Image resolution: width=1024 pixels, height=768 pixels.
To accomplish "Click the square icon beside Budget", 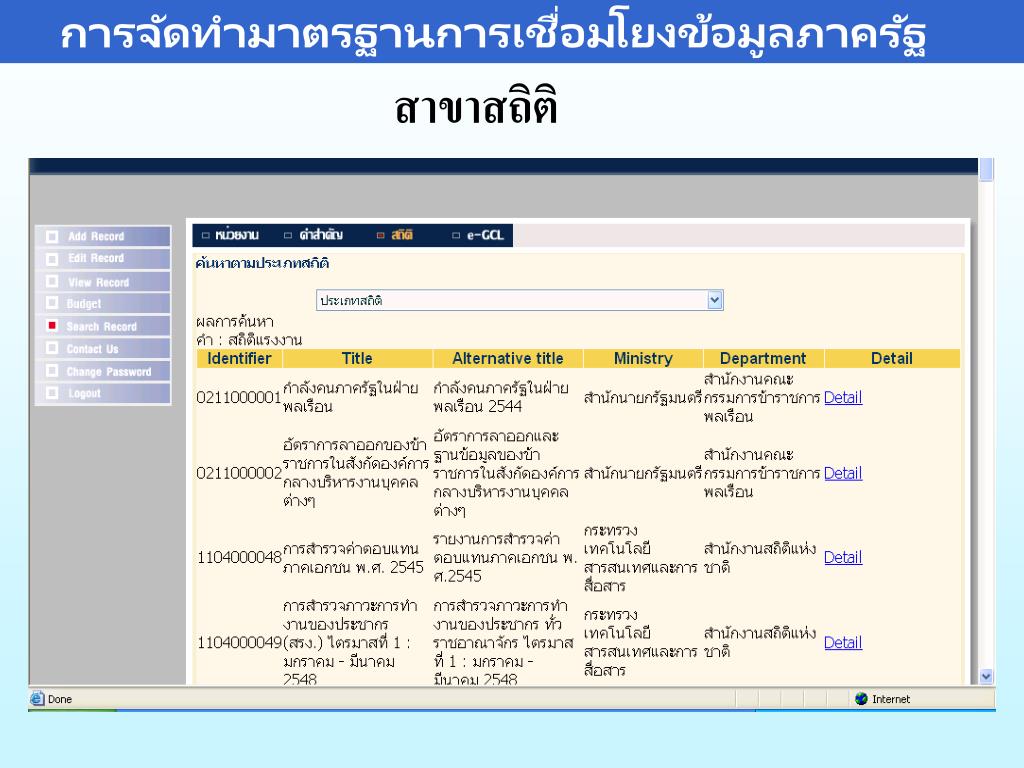I will coord(52,302).
